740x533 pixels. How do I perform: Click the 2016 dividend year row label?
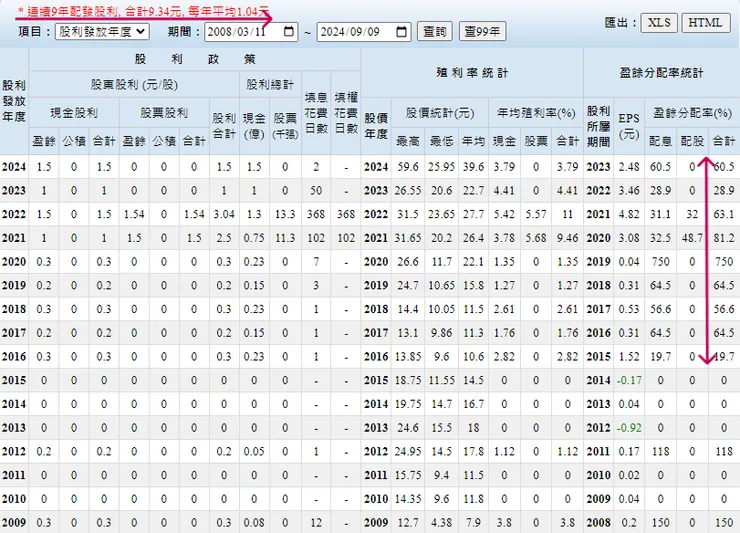tap(14, 356)
